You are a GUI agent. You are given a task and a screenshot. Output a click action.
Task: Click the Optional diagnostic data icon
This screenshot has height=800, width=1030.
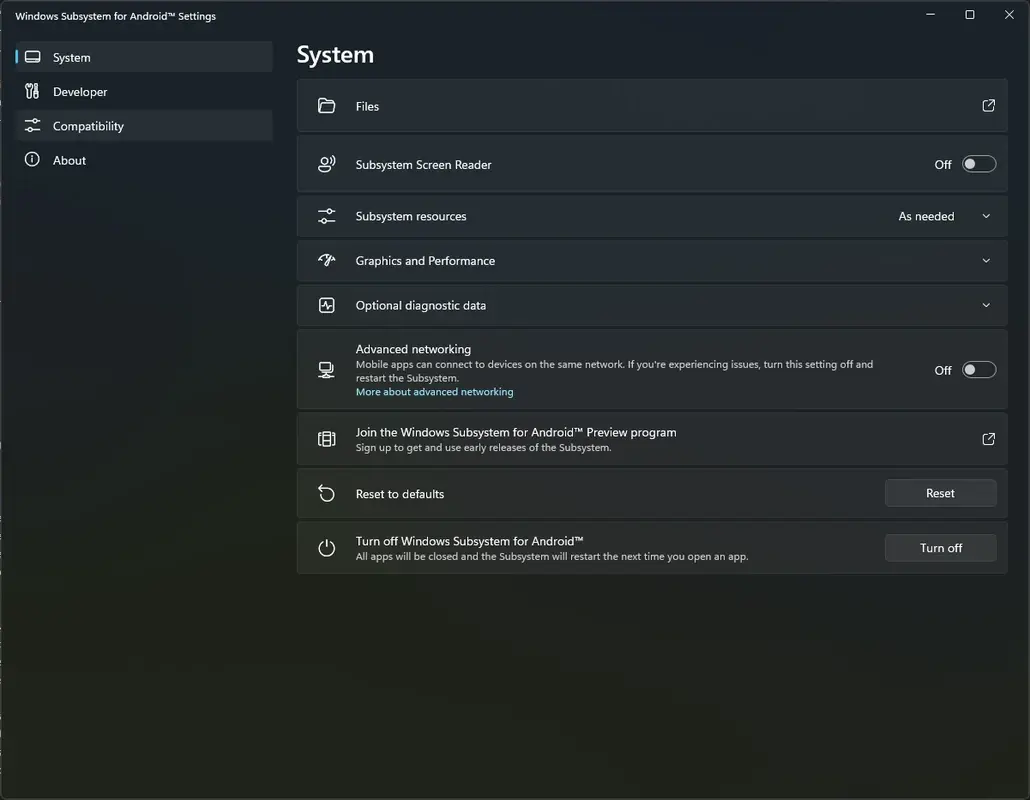point(326,305)
